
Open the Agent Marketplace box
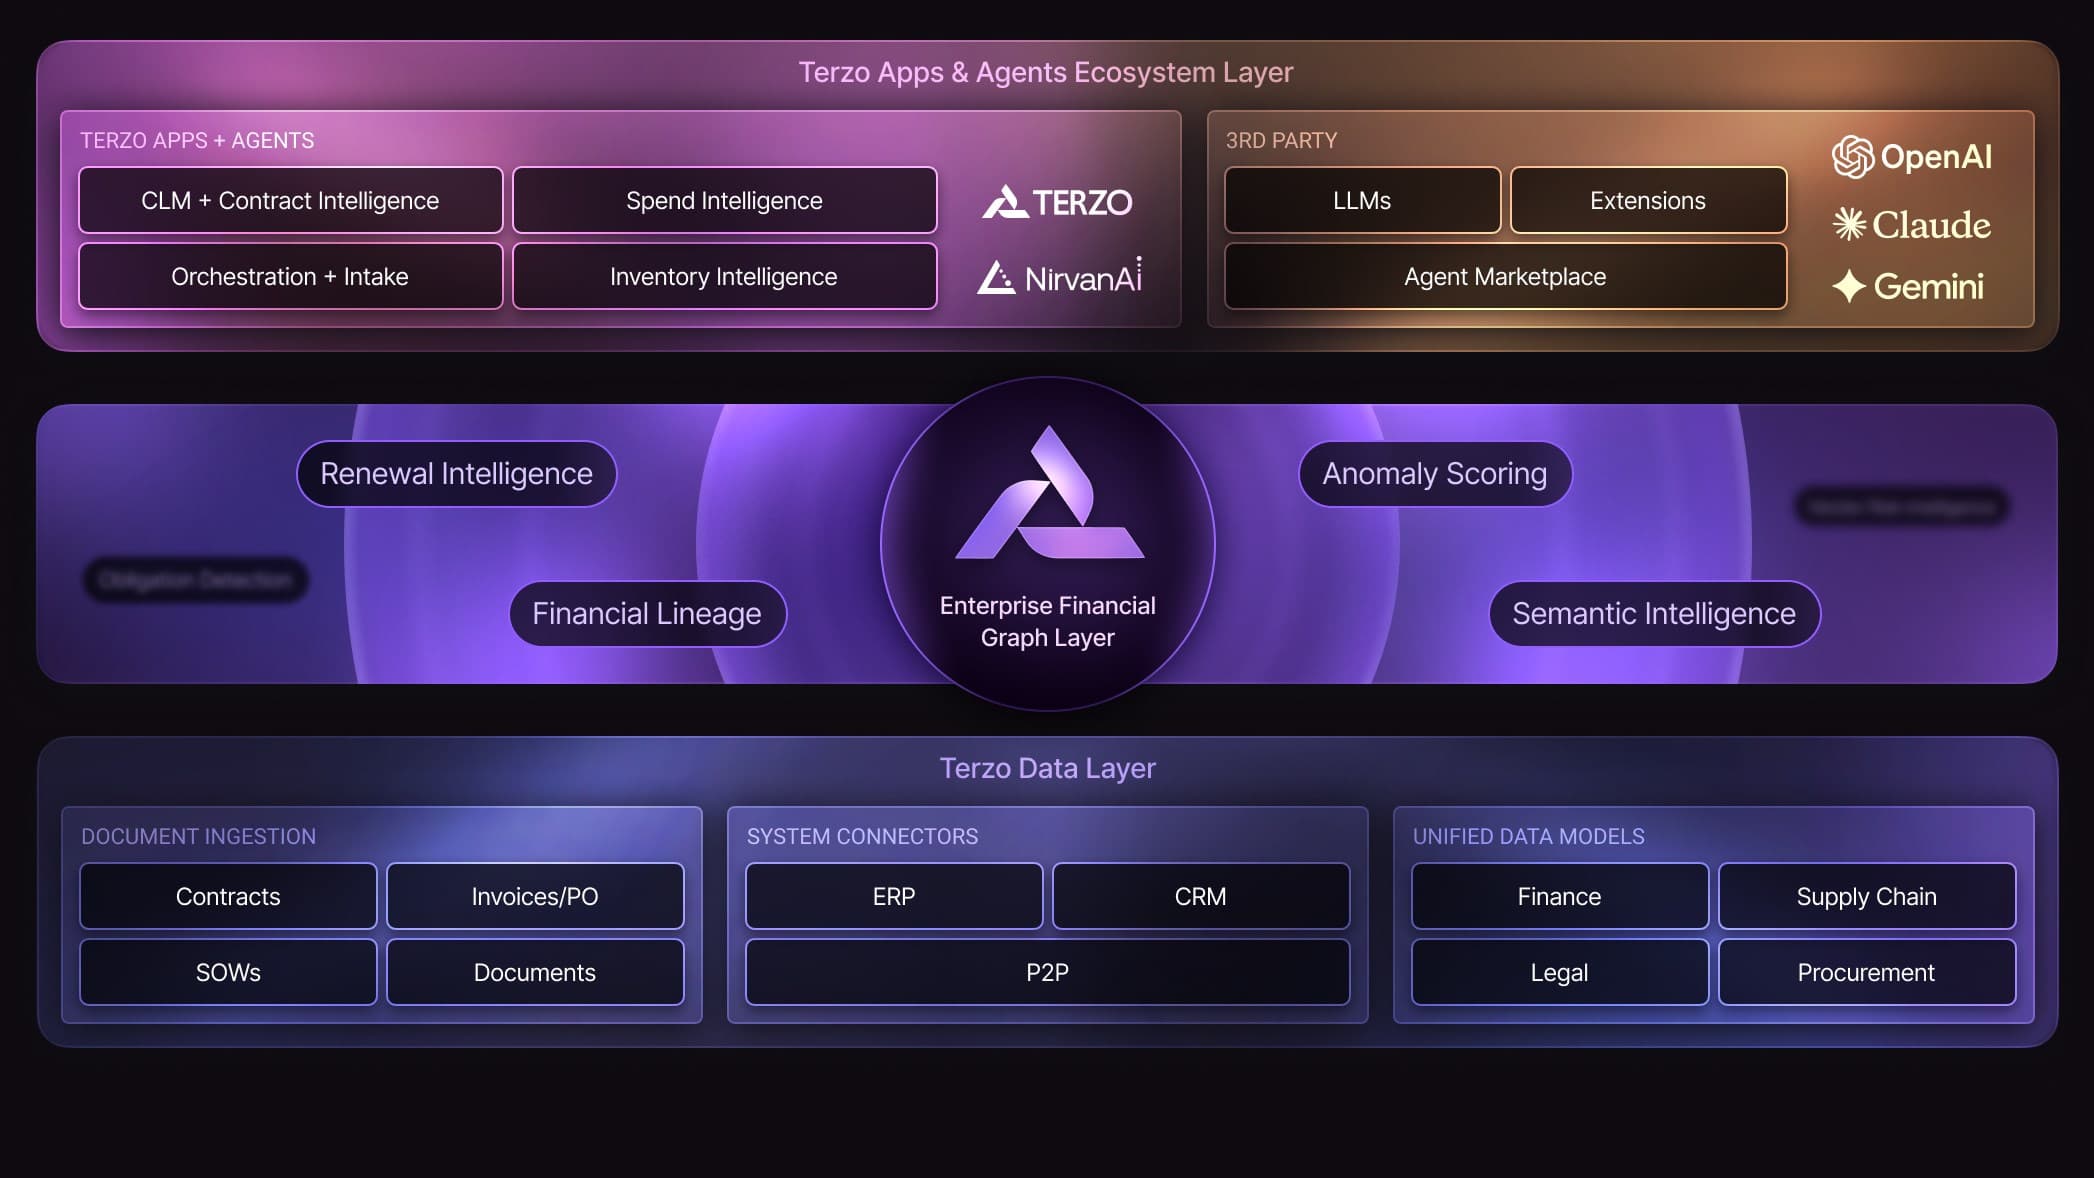[x=1505, y=277]
